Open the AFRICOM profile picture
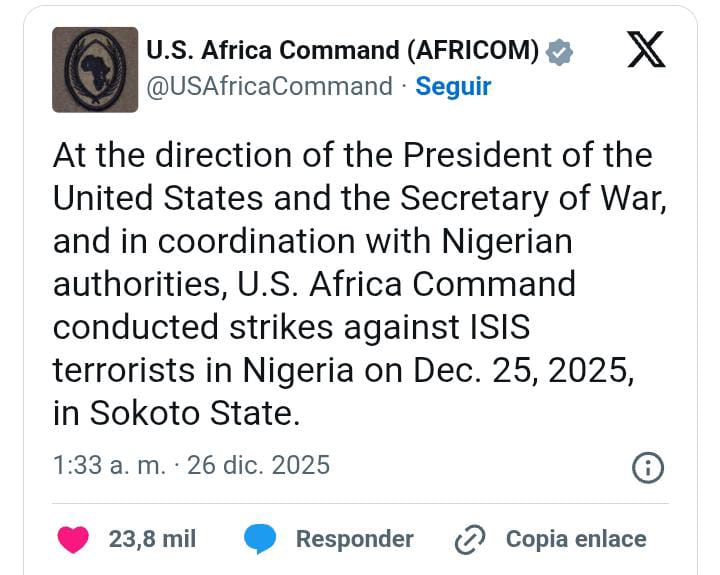This screenshot has width=720, height=575. pos(95,69)
